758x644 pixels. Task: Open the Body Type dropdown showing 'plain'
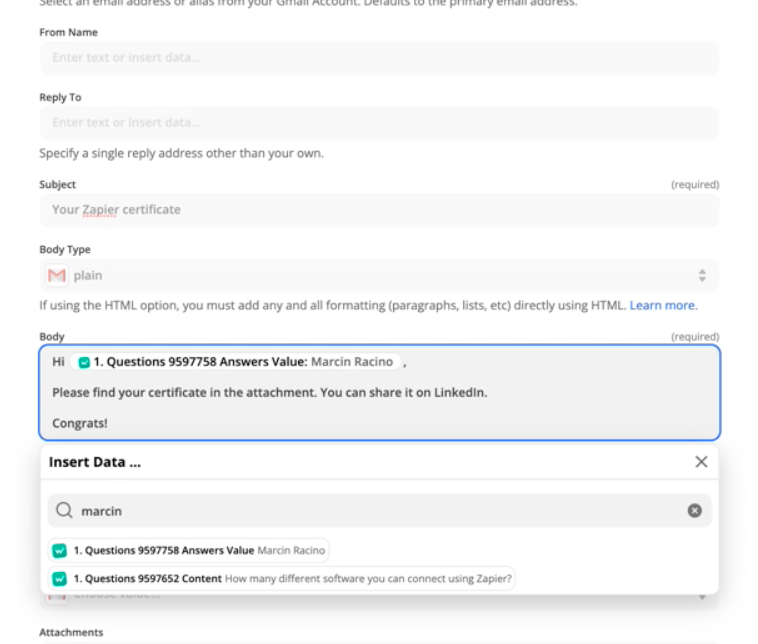(x=379, y=275)
